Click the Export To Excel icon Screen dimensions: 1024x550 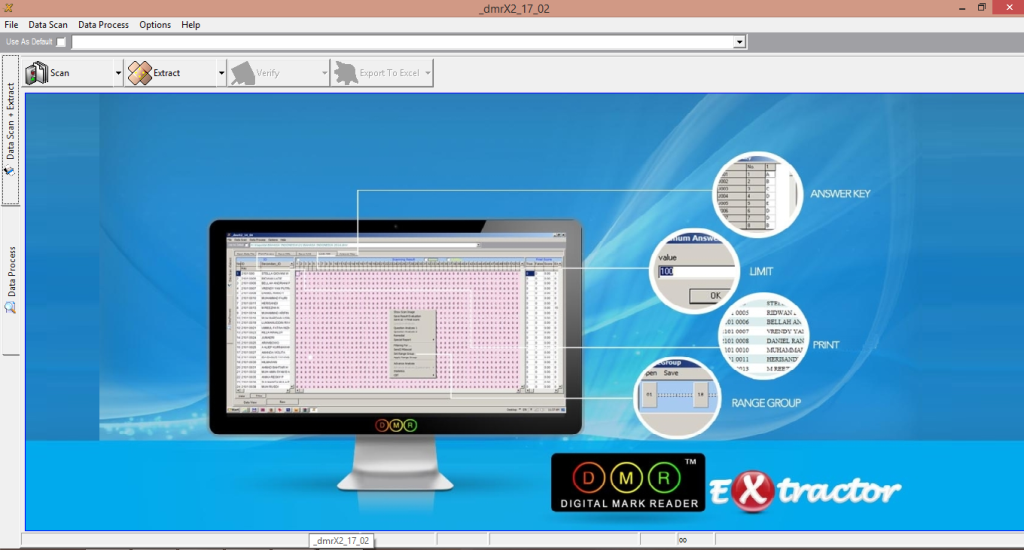click(x=345, y=73)
